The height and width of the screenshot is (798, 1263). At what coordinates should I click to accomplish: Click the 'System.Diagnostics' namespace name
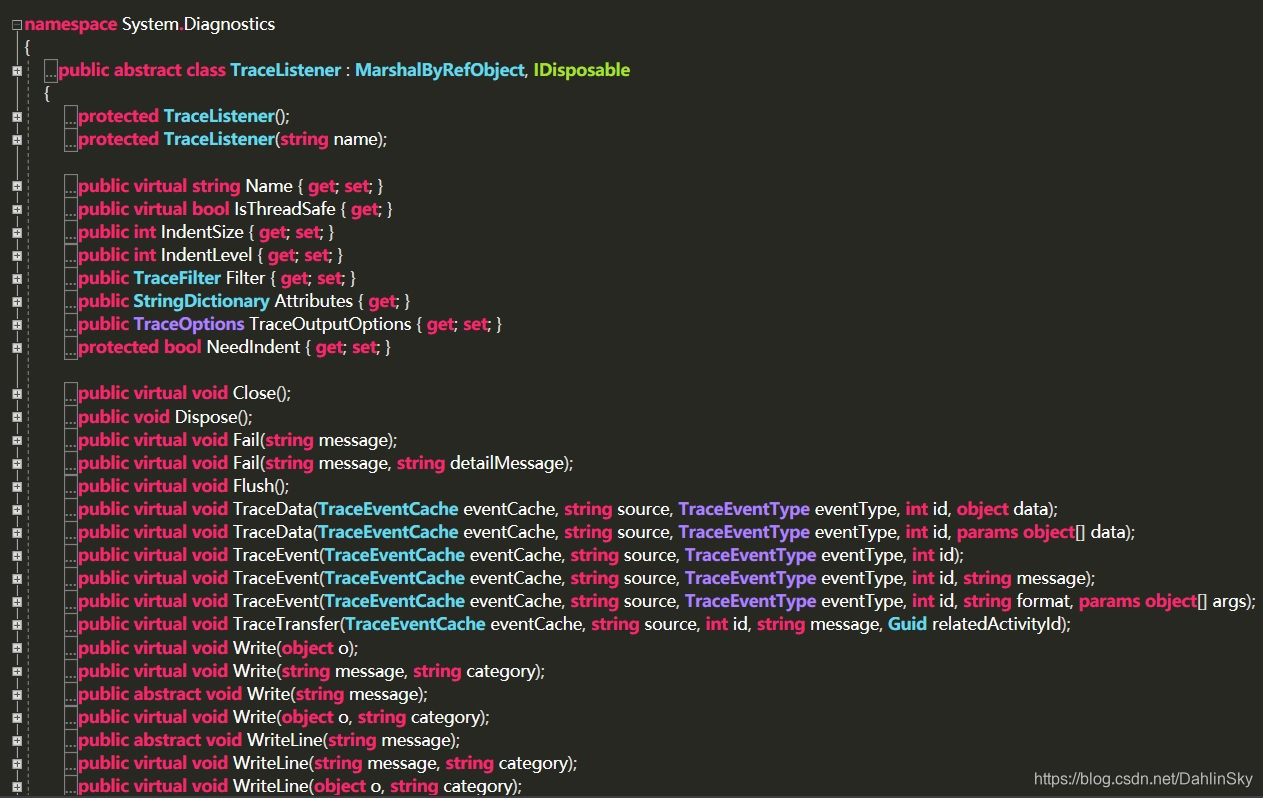click(198, 24)
